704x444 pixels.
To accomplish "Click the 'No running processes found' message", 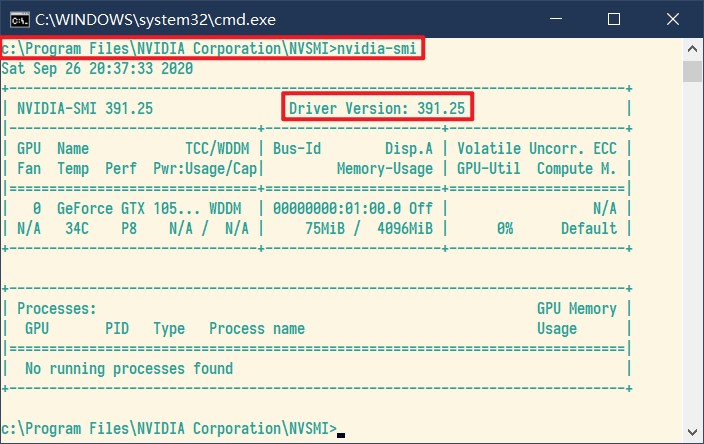I will [129, 369].
